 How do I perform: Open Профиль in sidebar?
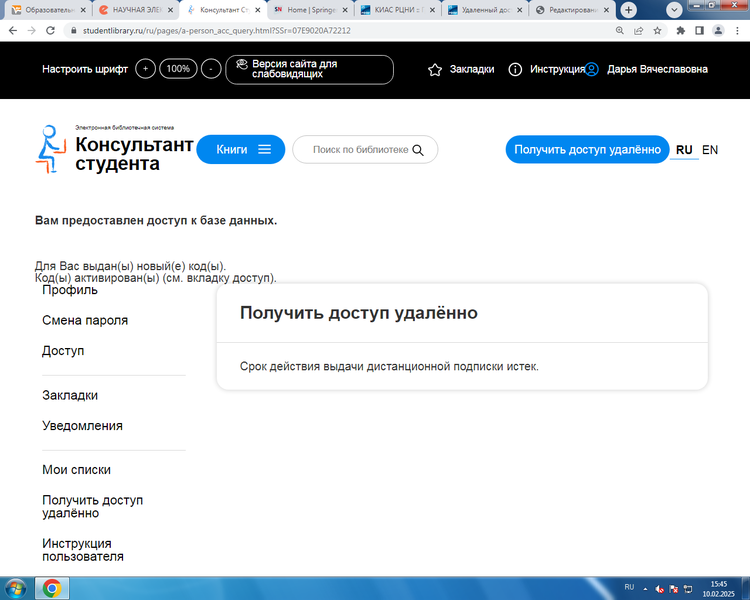[x=70, y=290]
